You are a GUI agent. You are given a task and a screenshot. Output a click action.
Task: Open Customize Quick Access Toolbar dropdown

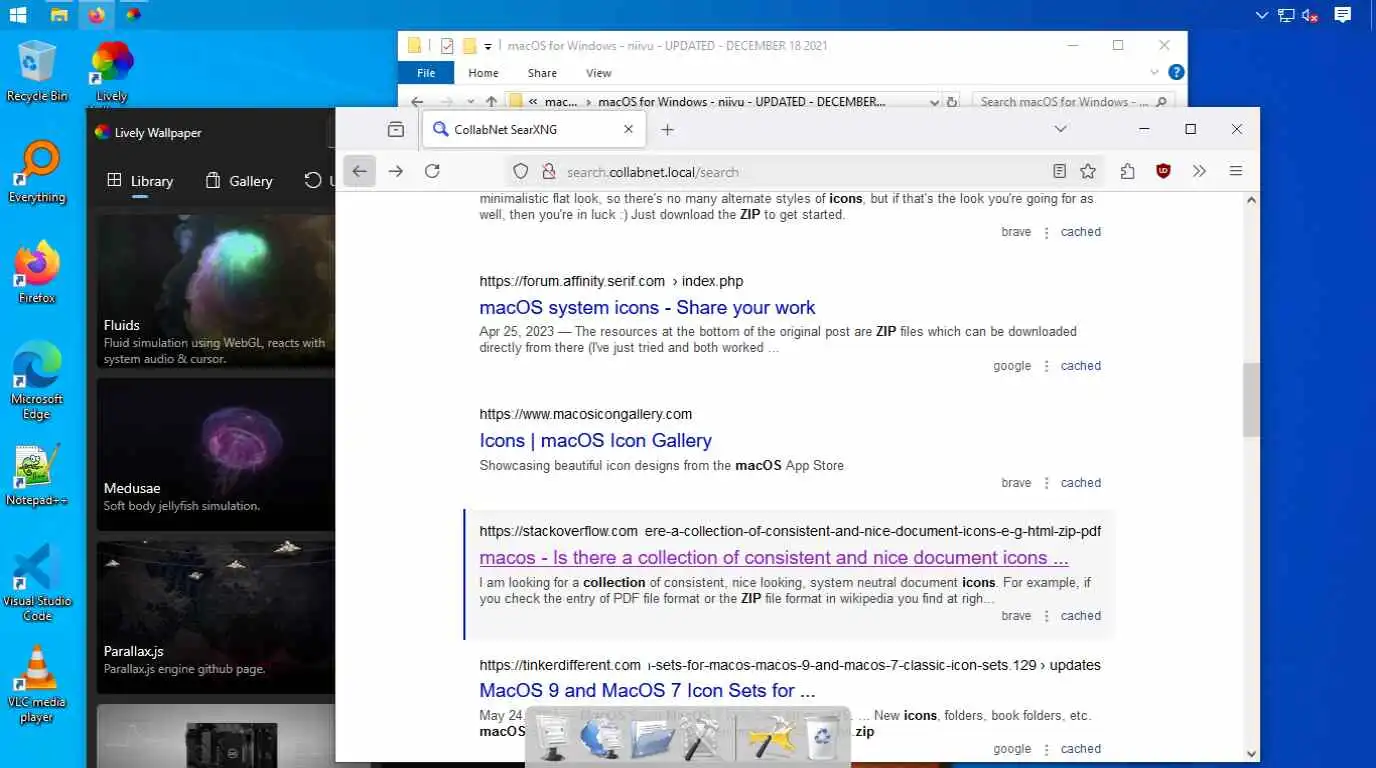(x=488, y=46)
